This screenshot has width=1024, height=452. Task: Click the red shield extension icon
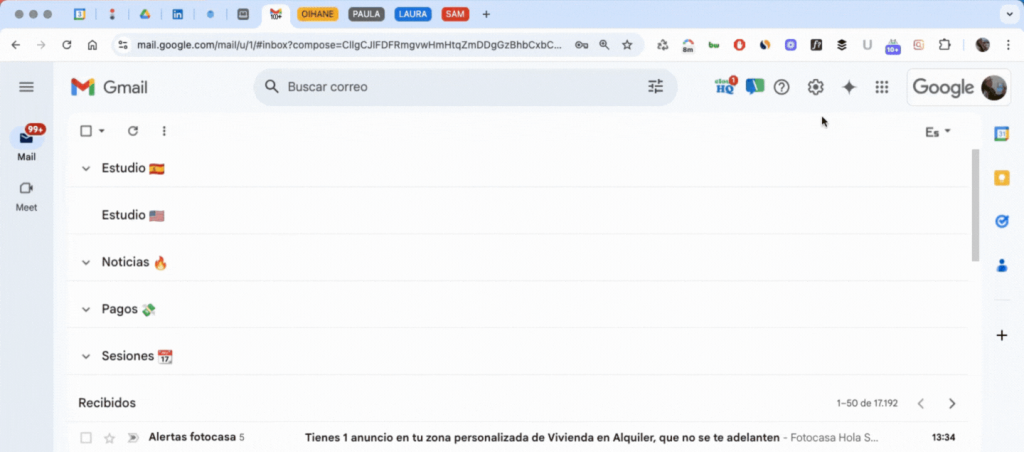[x=739, y=45]
